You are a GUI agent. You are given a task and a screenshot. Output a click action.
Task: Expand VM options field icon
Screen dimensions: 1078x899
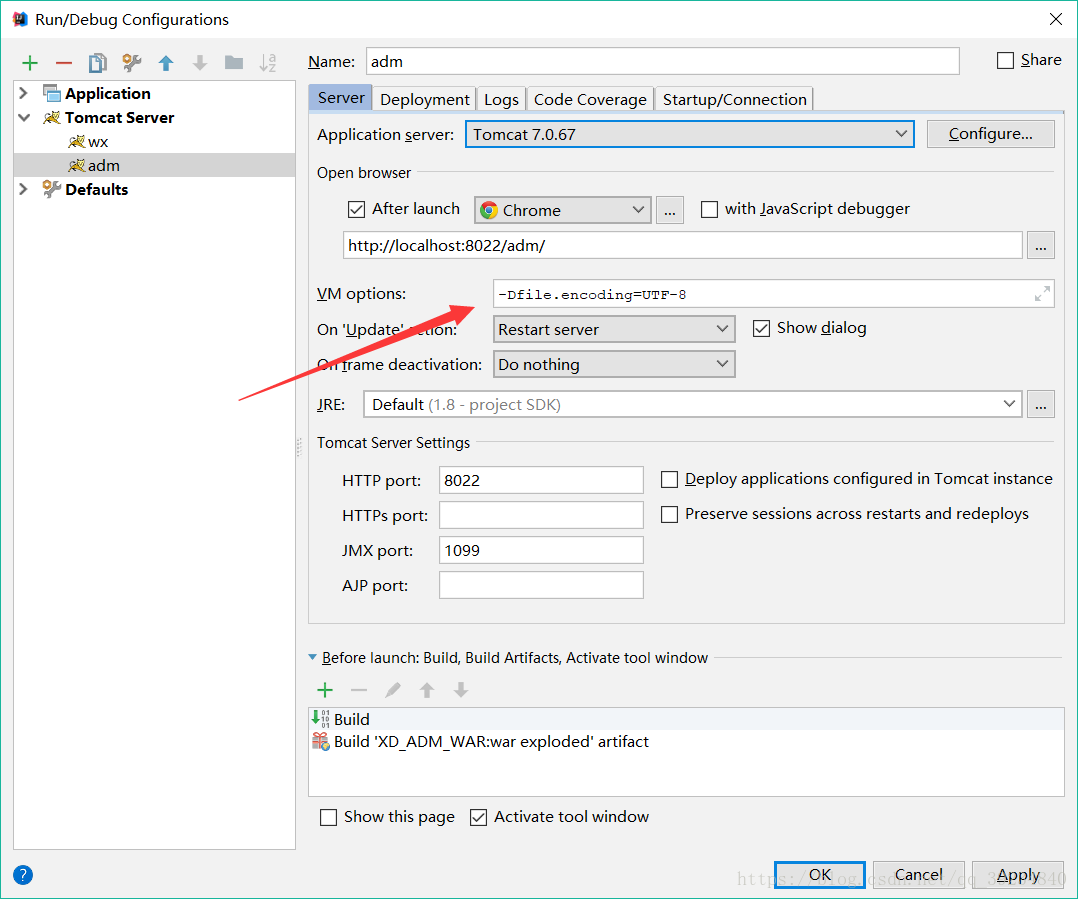tap(1042, 294)
